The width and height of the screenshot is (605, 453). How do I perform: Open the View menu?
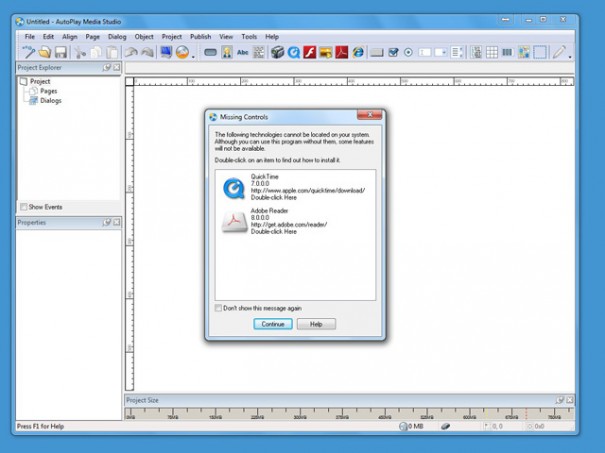[226, 37]
